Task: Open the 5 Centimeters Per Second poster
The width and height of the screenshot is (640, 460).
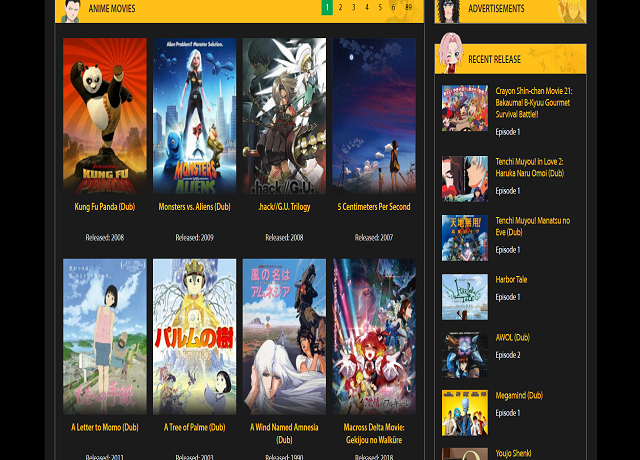Action: pos(374,116)
